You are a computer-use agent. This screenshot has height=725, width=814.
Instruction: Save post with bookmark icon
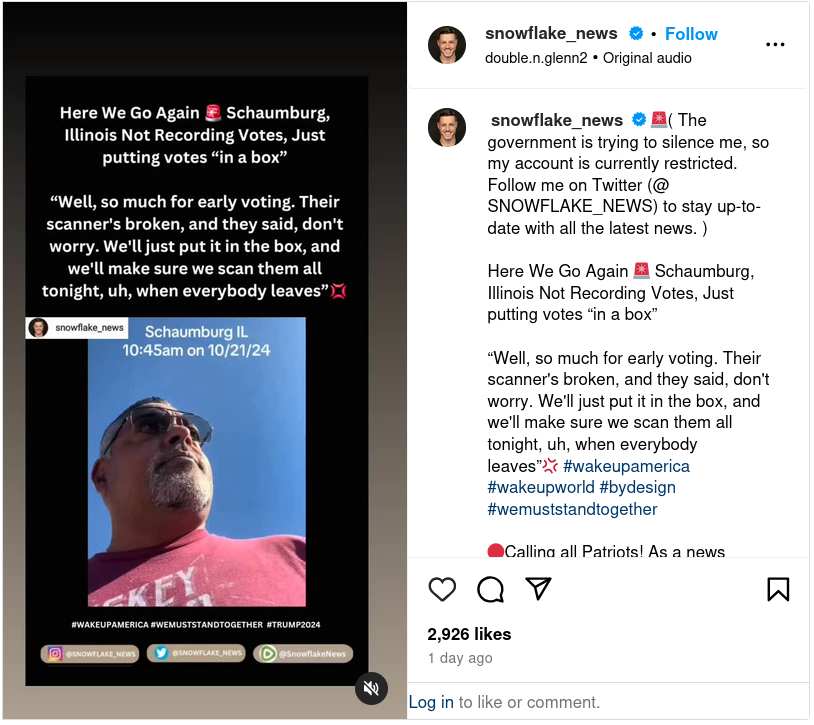[779, 590]
